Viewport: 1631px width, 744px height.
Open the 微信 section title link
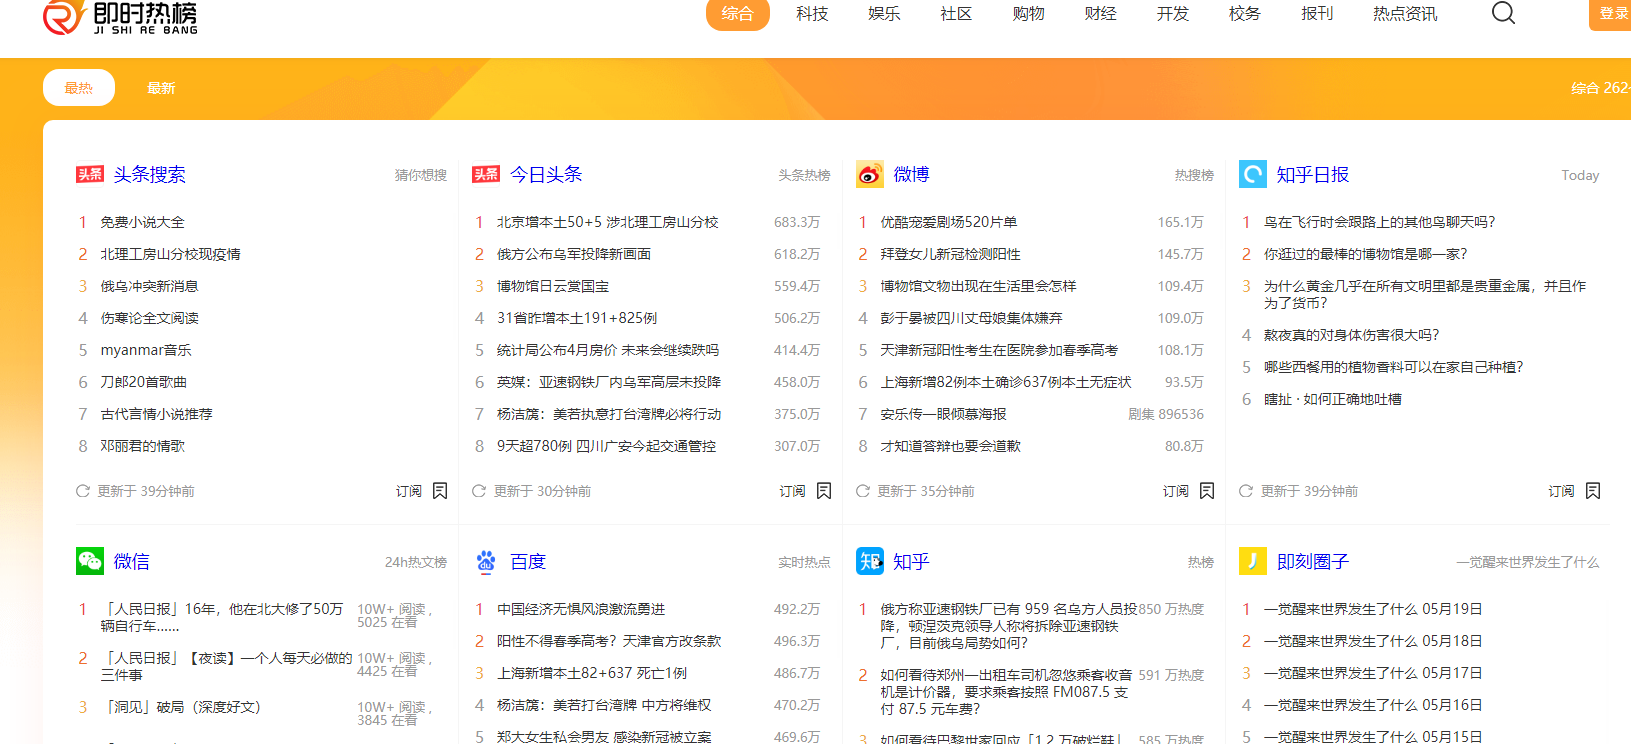[x=131, y=561]
